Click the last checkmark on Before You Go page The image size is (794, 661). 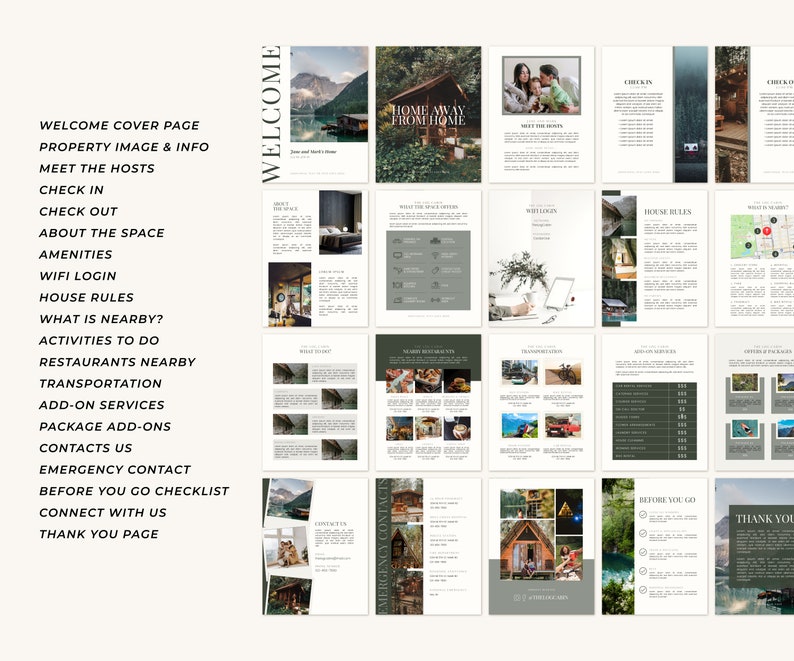[x=643, y=590]
